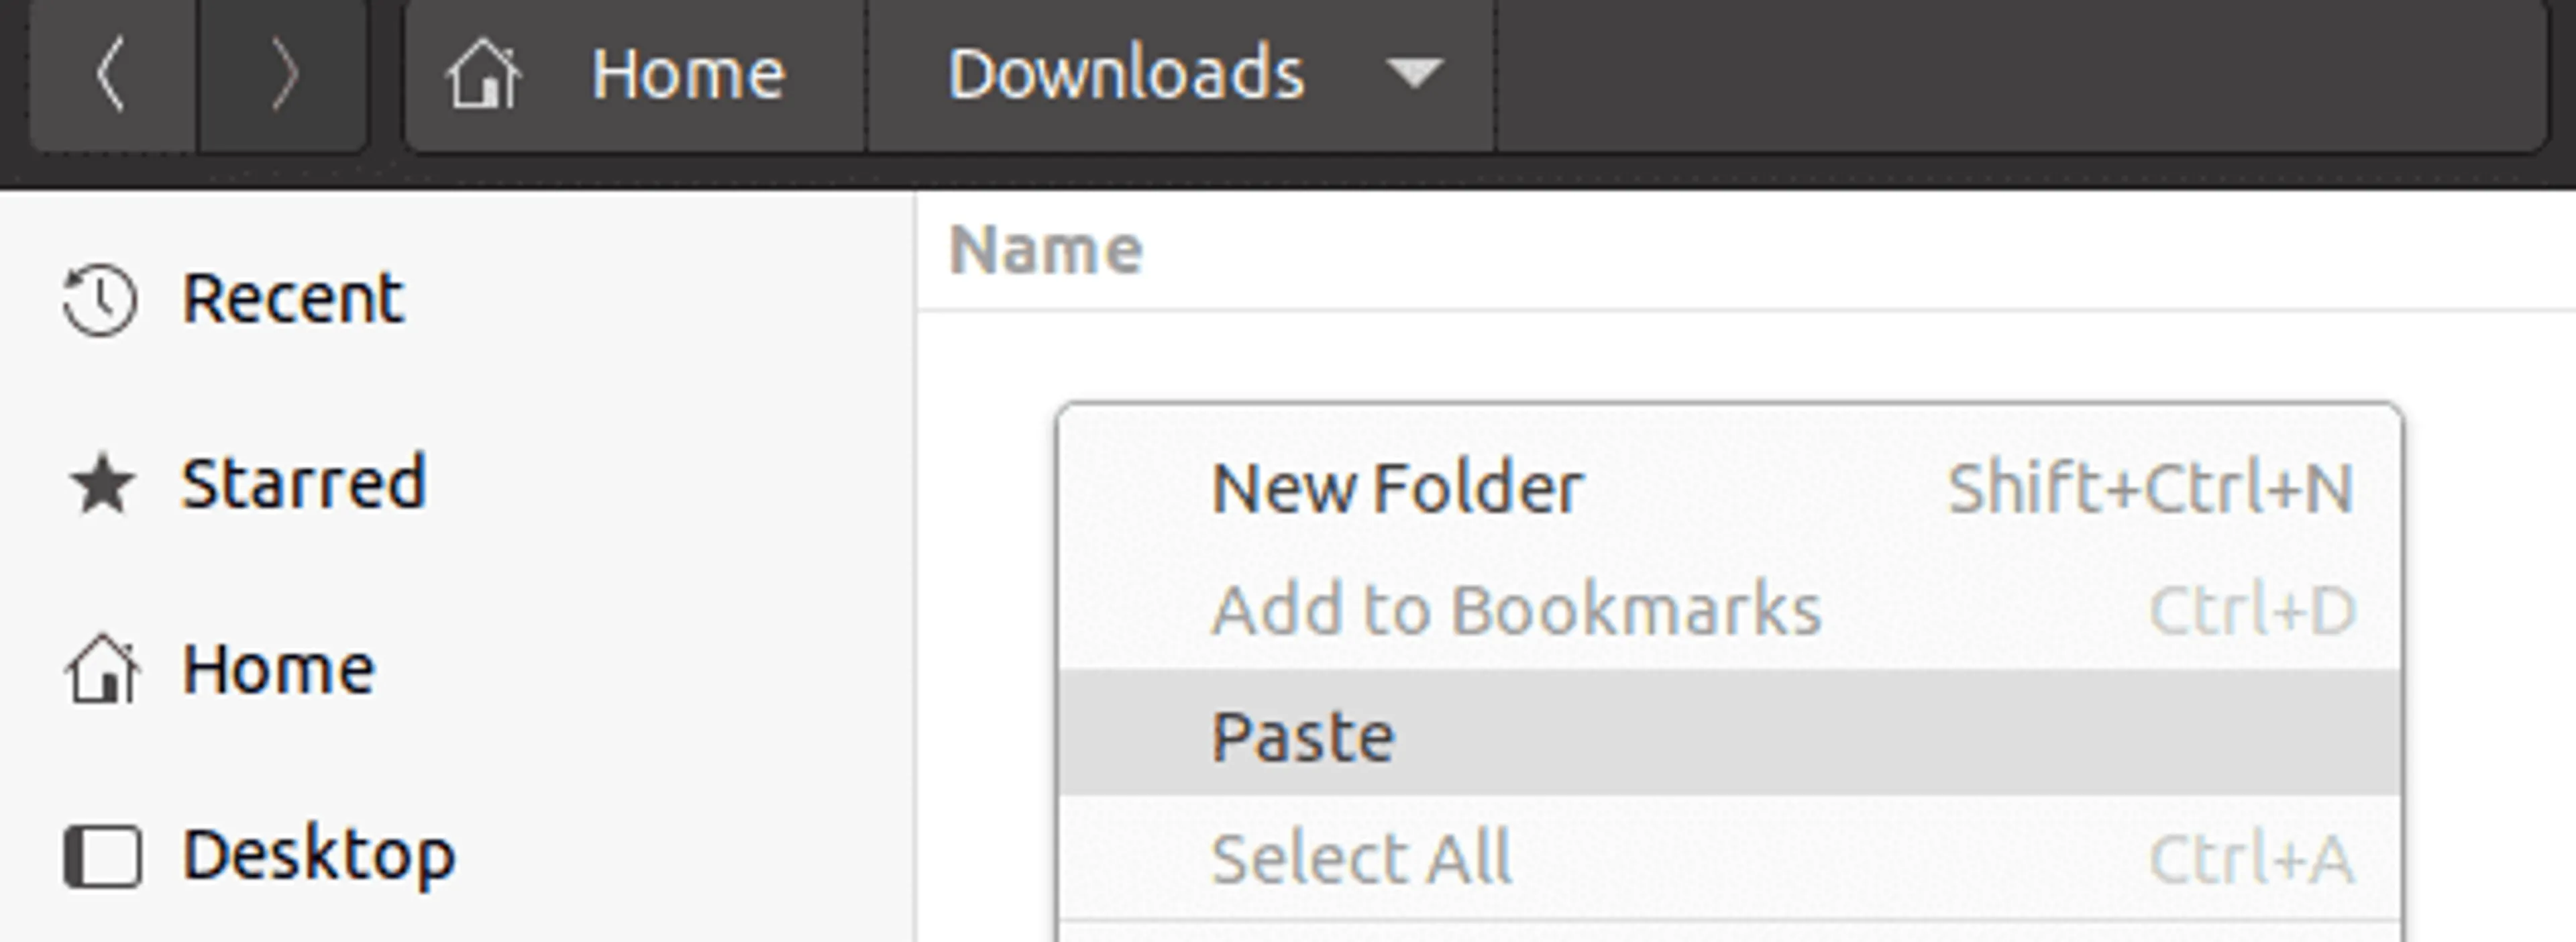
Task: Click empty path bar area right of Downloads
Action: (x=2000, y=74)
